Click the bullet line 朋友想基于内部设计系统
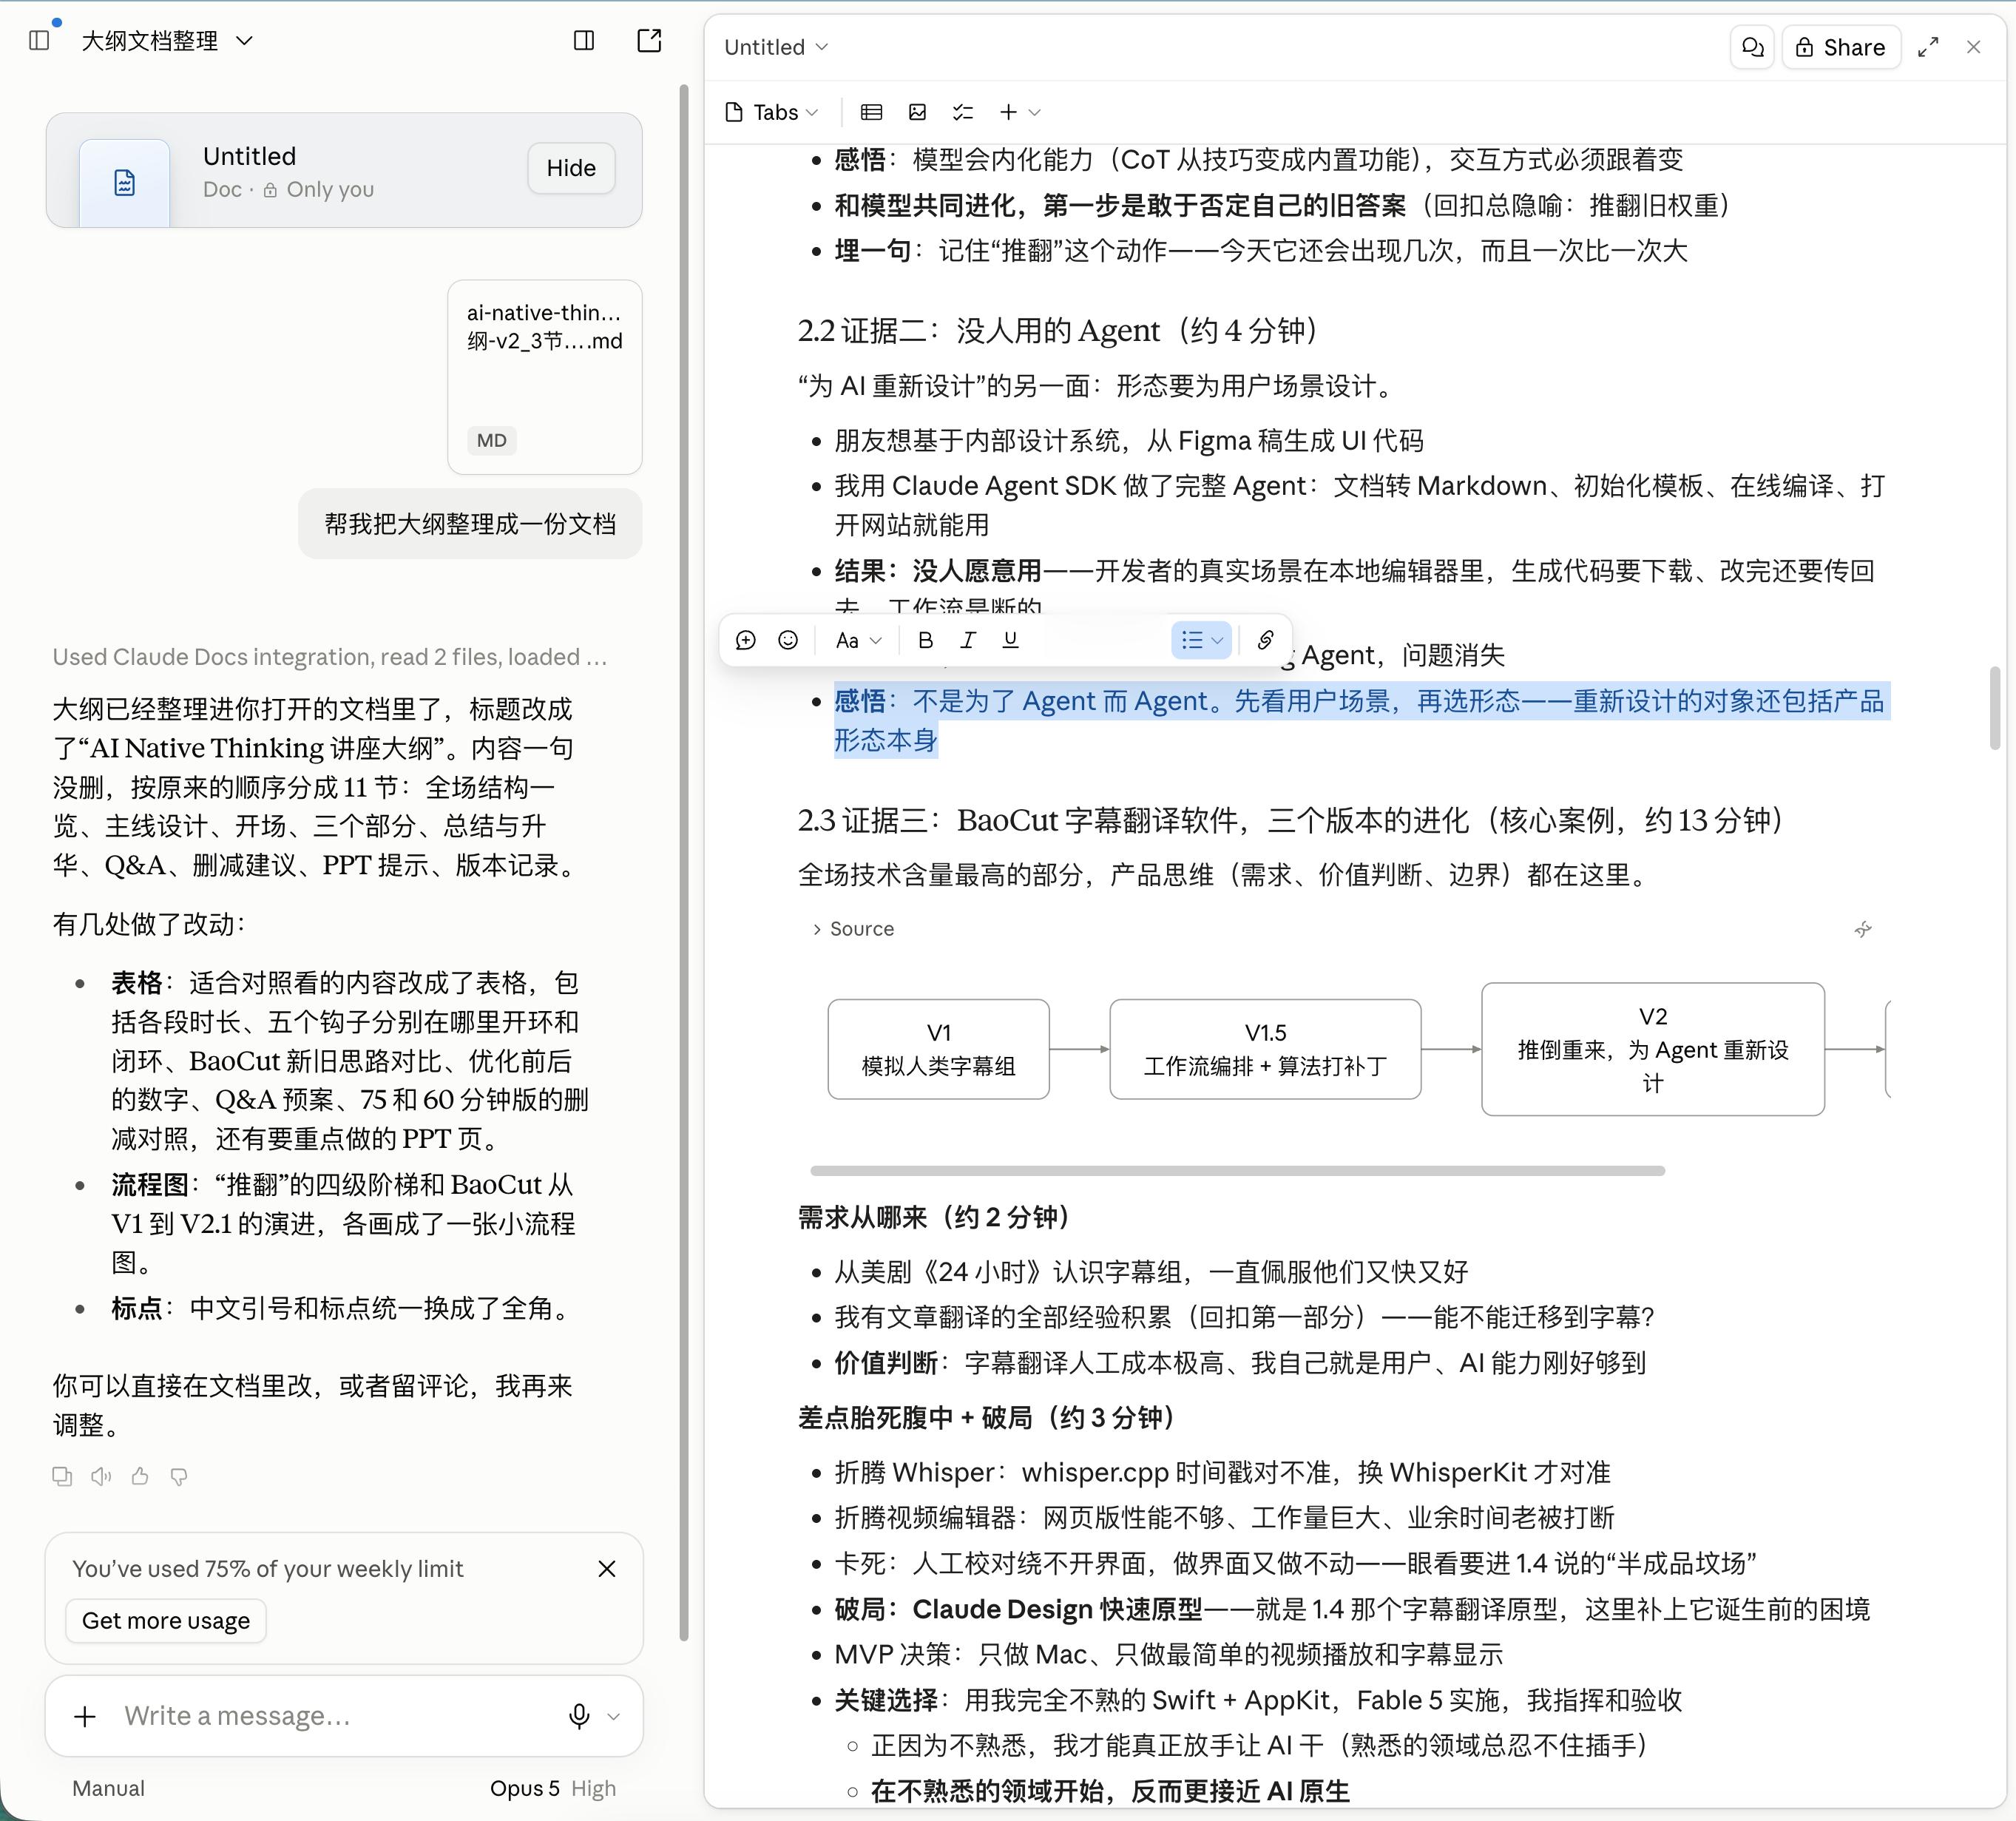This screenshot has height=1821, width=2016. 1128,441
